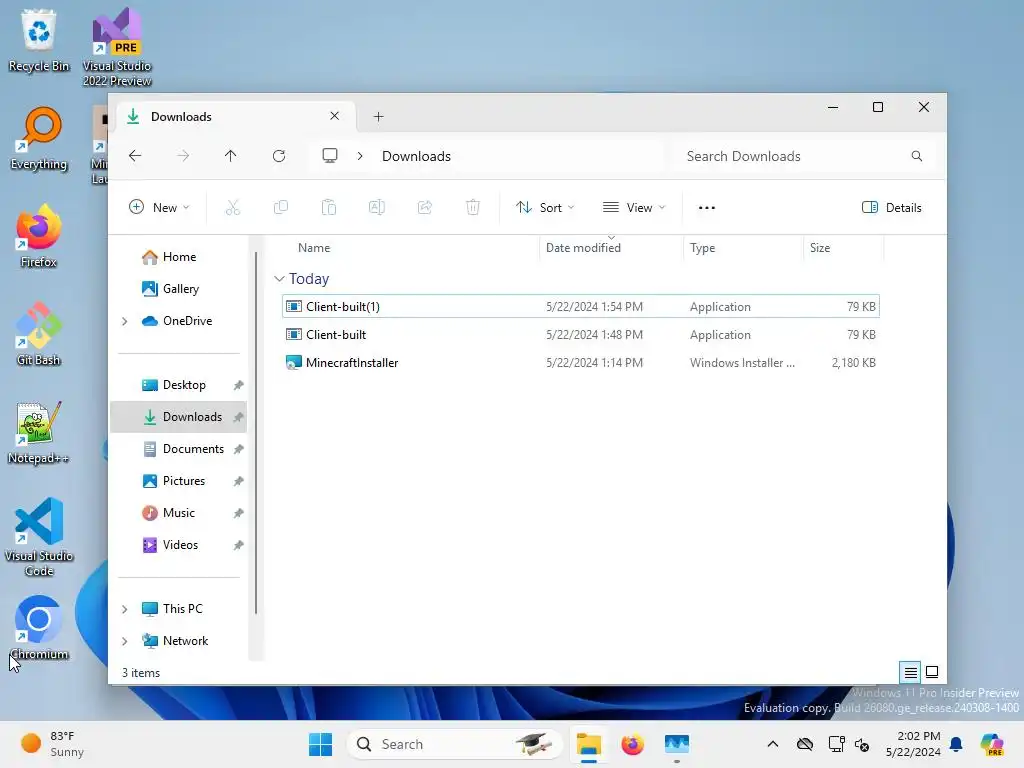Expand This PC tree node
Image resolution: width=1024 pixels, height=768 pixels.
(125, 609)
